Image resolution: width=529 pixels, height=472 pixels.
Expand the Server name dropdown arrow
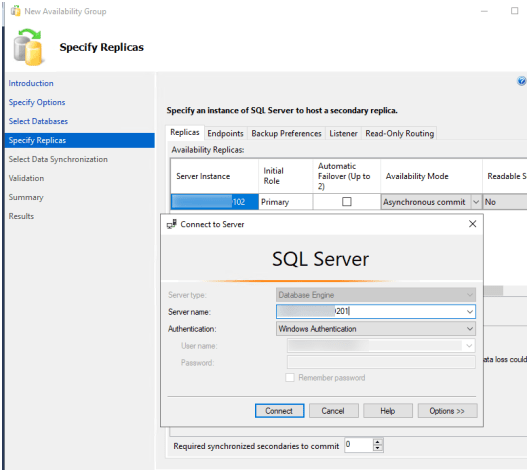coord(470,312)
